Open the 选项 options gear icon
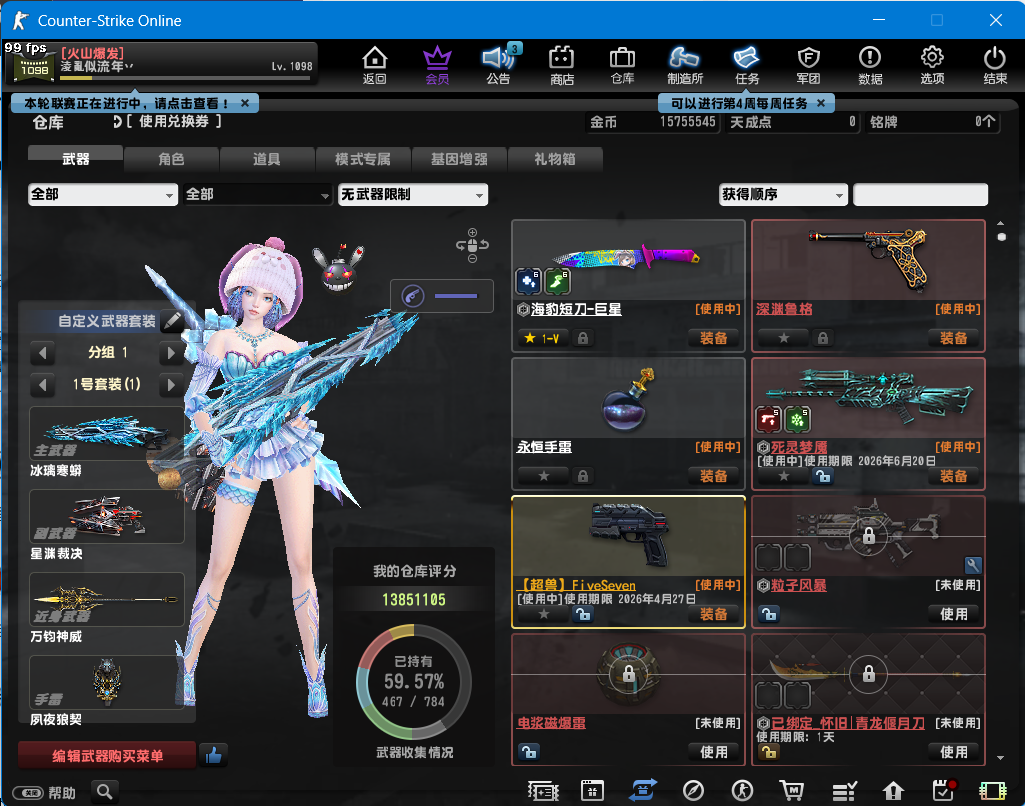The width and height of the screenshot is (1025, 806). [932, 65]
